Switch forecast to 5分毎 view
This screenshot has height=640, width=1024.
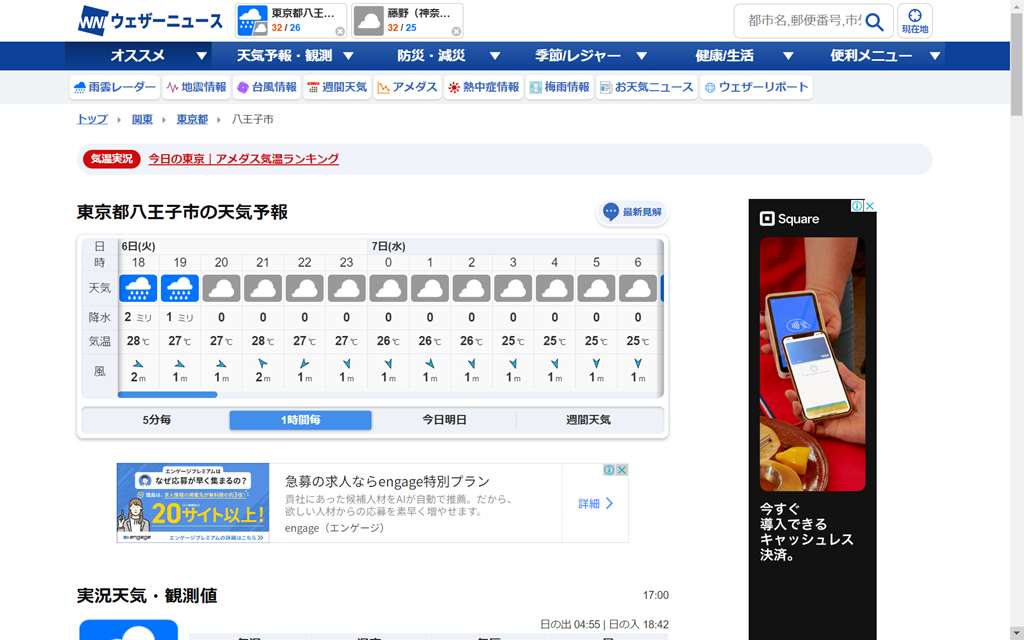click(x=156, y=420)
